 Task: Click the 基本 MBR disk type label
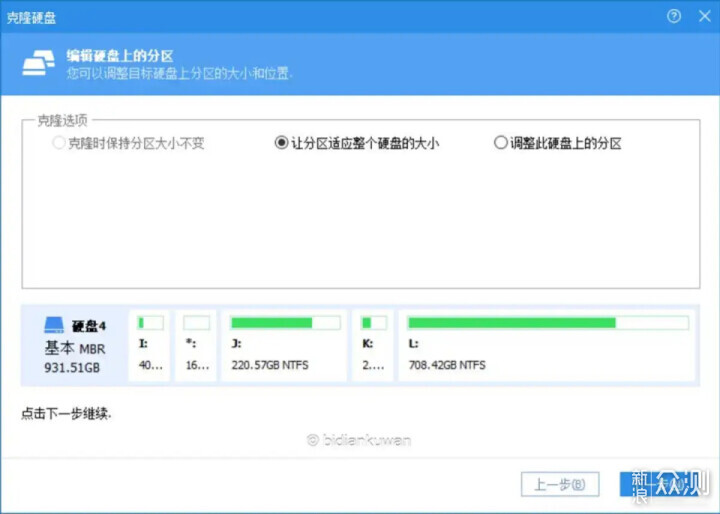point(75,349)
